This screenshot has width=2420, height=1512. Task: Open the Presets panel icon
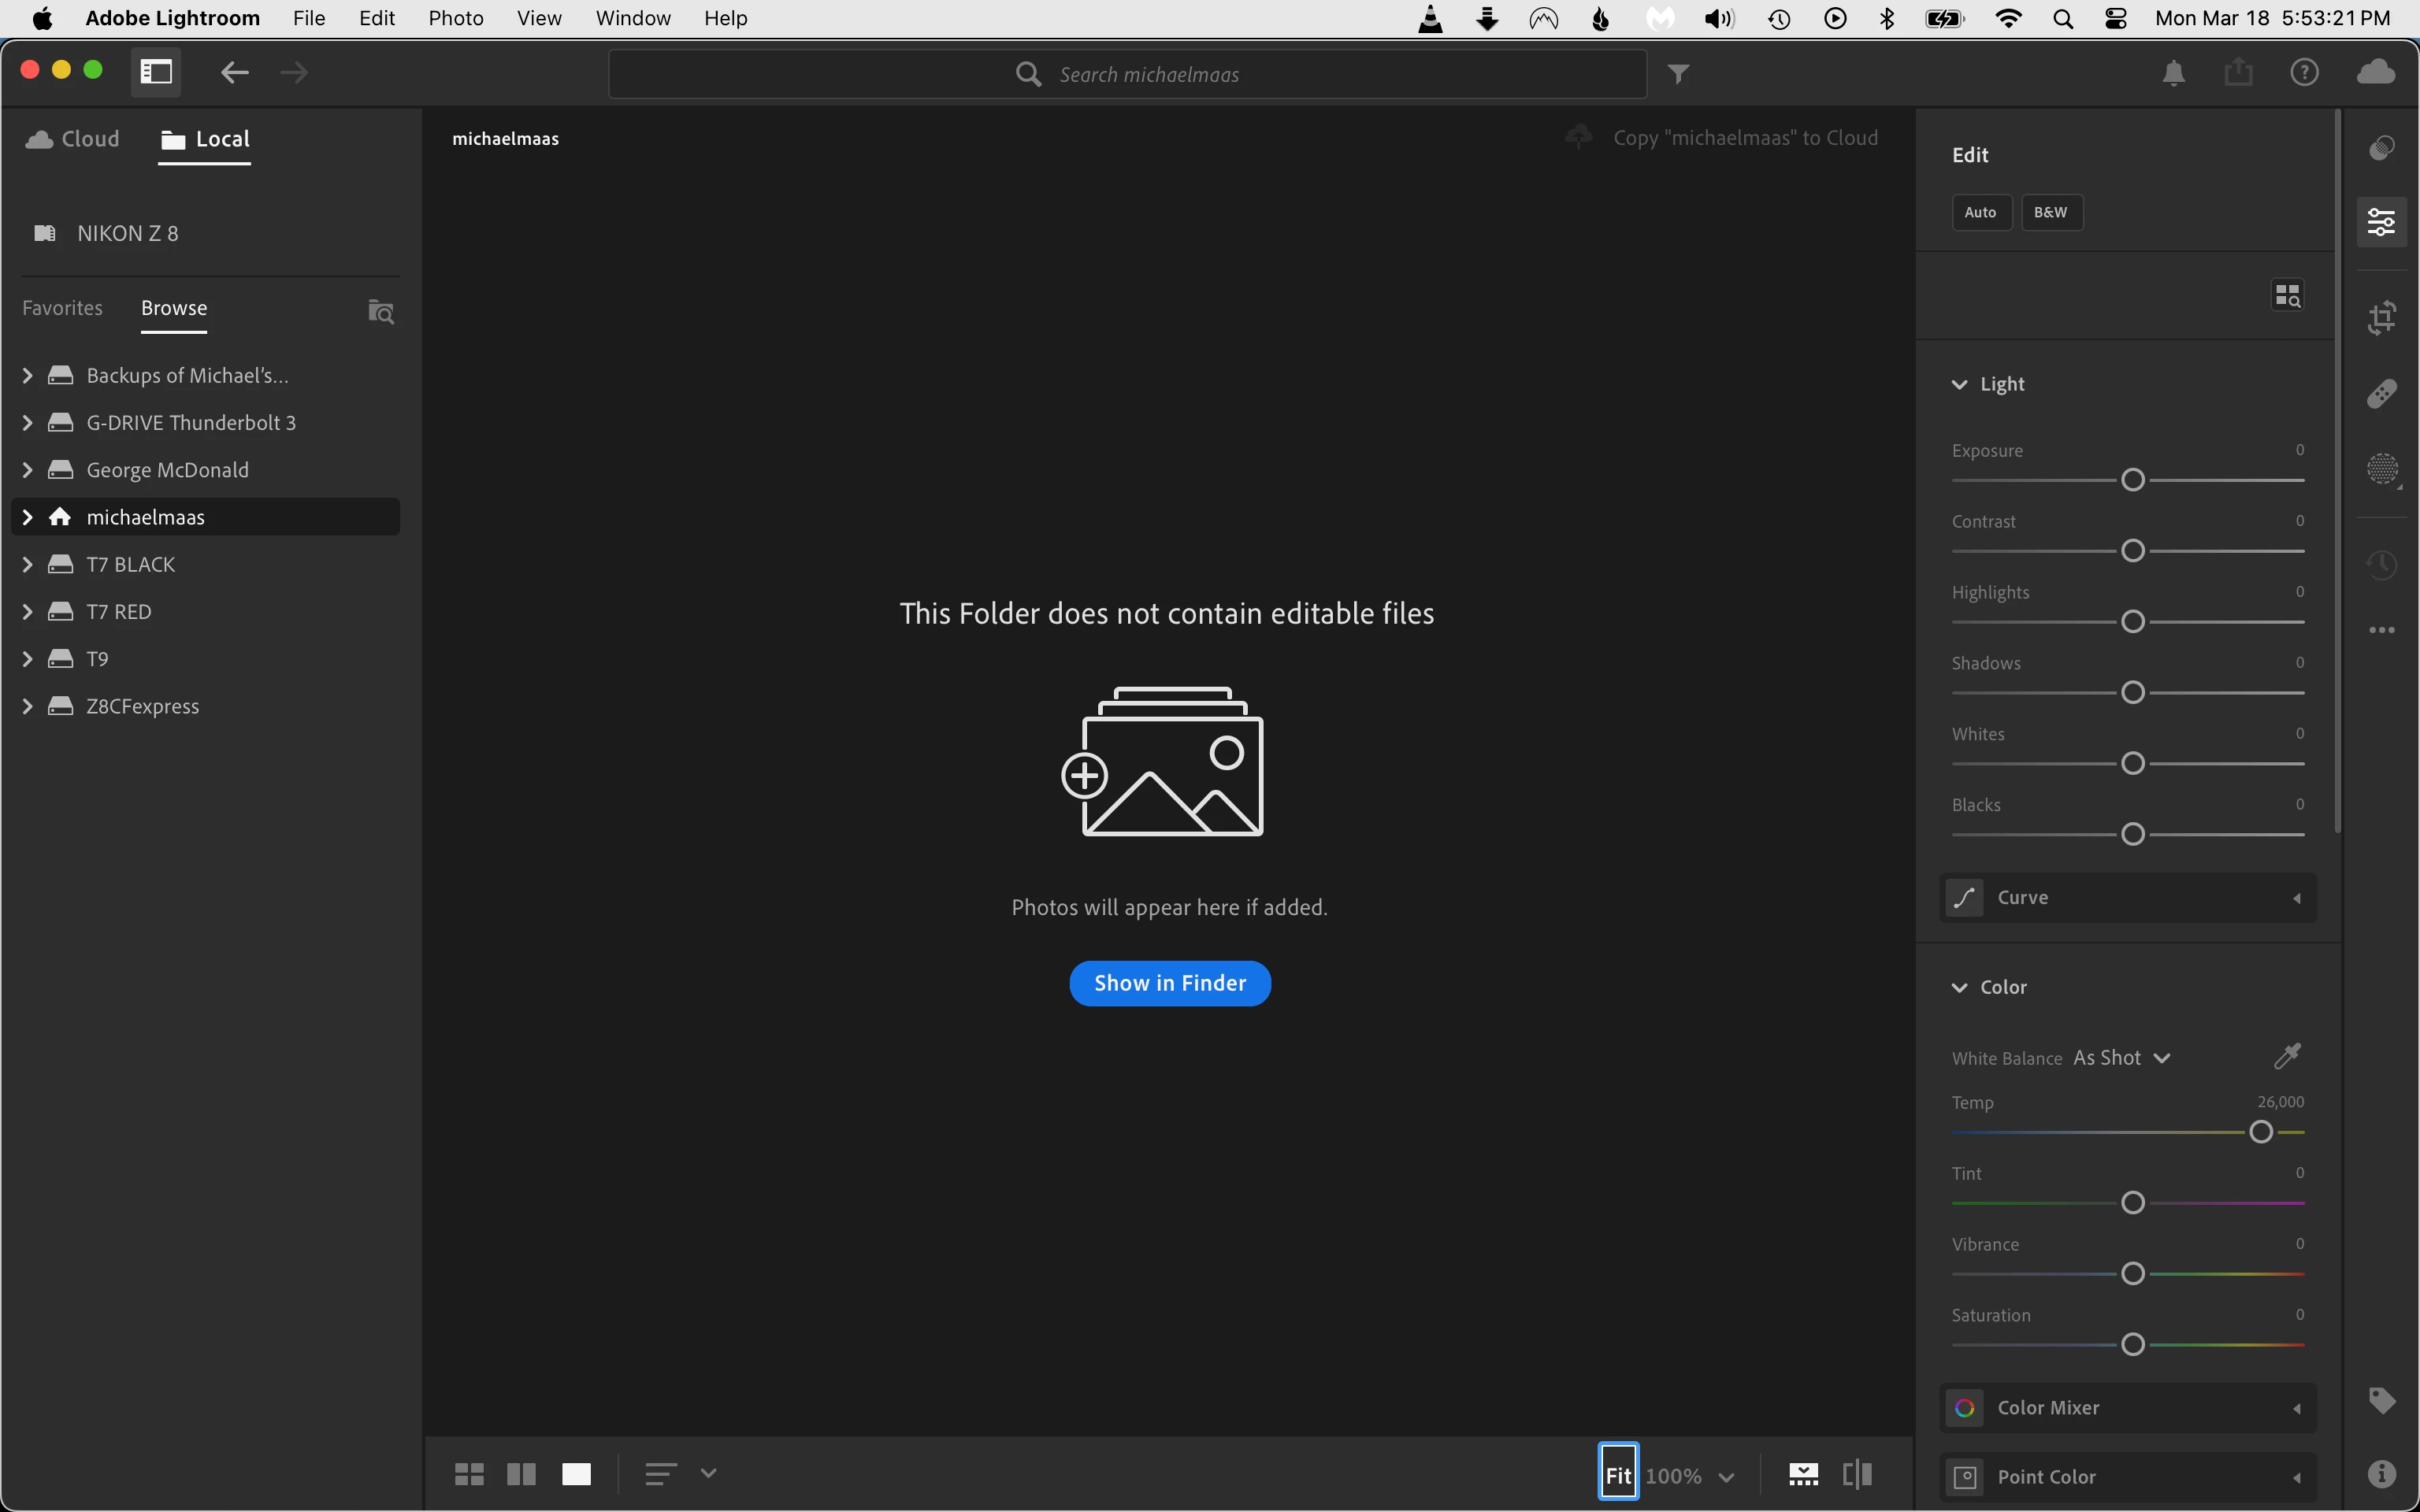2382,148
